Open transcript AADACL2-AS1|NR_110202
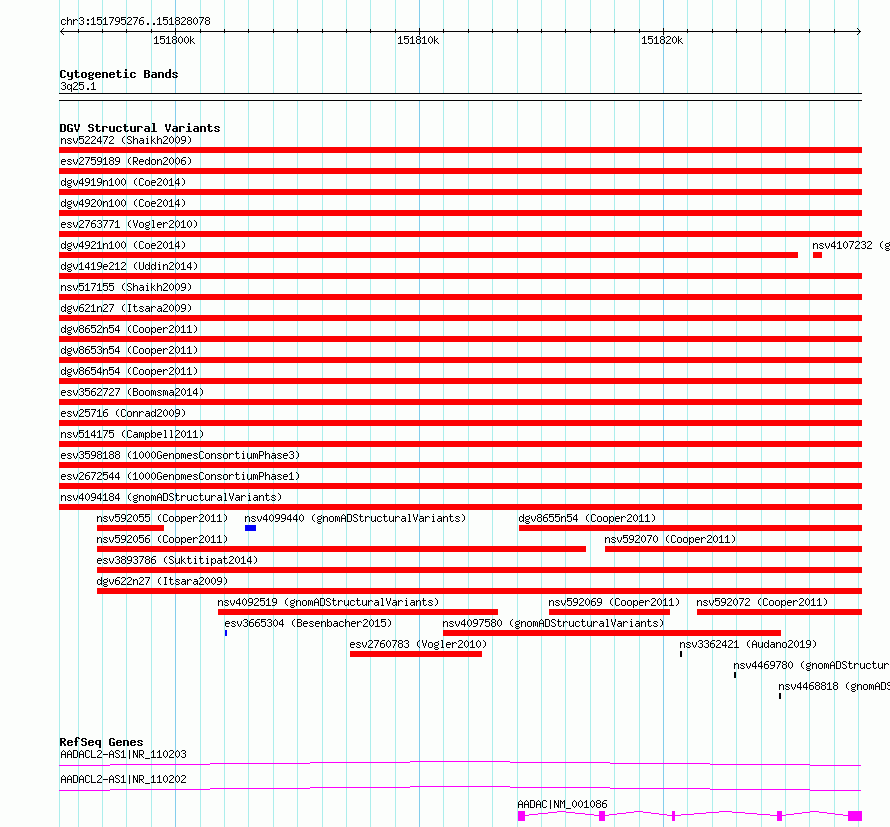 click(123, 779)
